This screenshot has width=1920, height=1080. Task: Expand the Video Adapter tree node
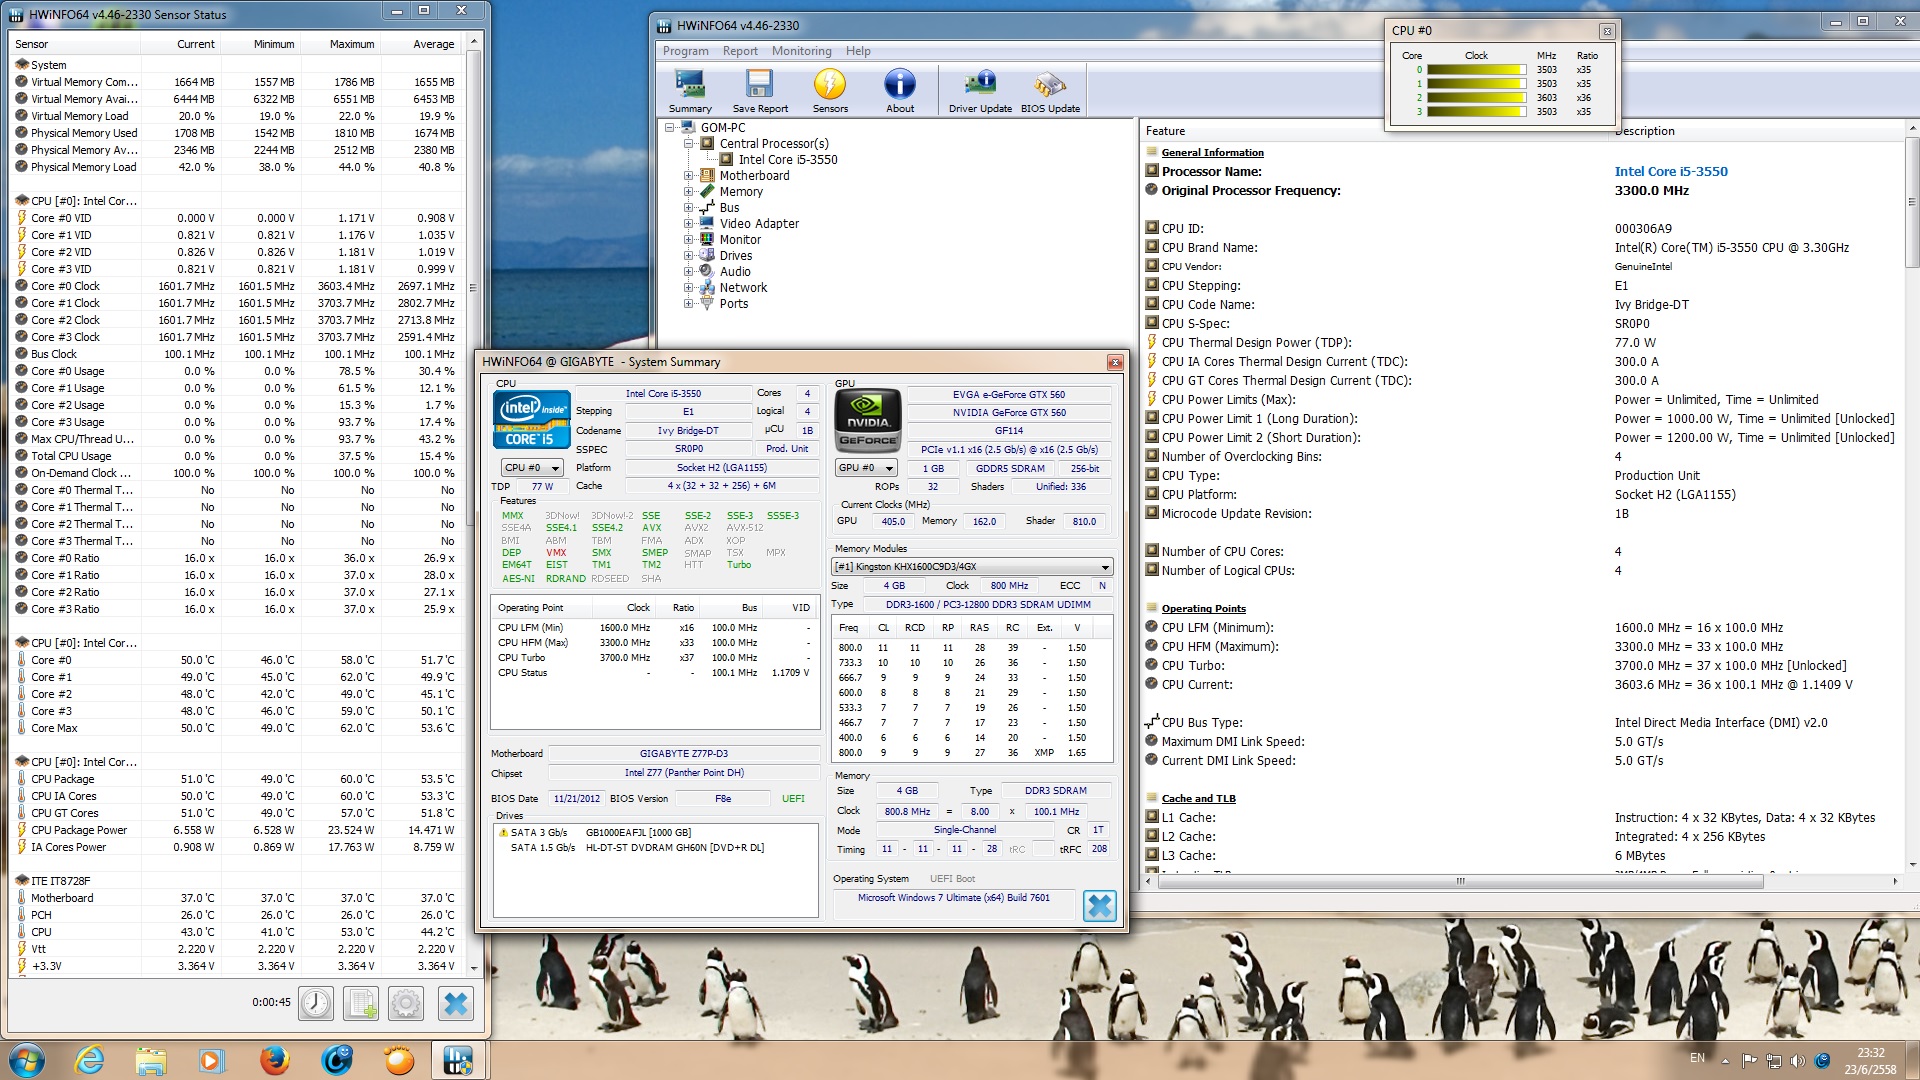point(688,224)
